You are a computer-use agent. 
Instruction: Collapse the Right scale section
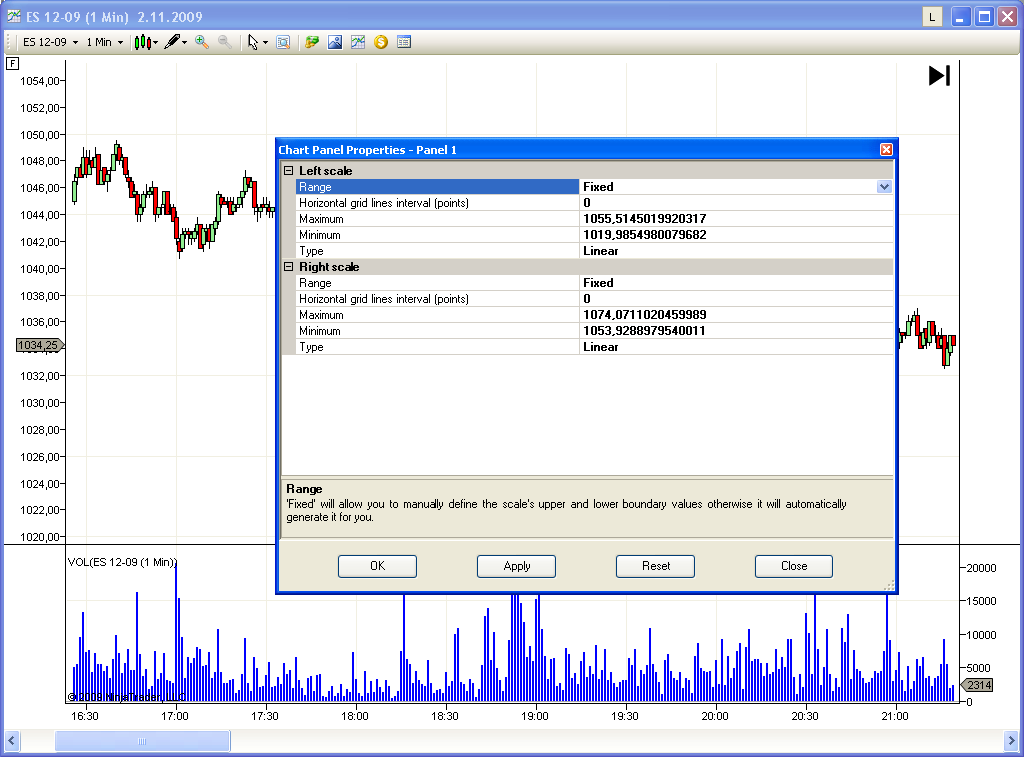[x=289, y=266]
